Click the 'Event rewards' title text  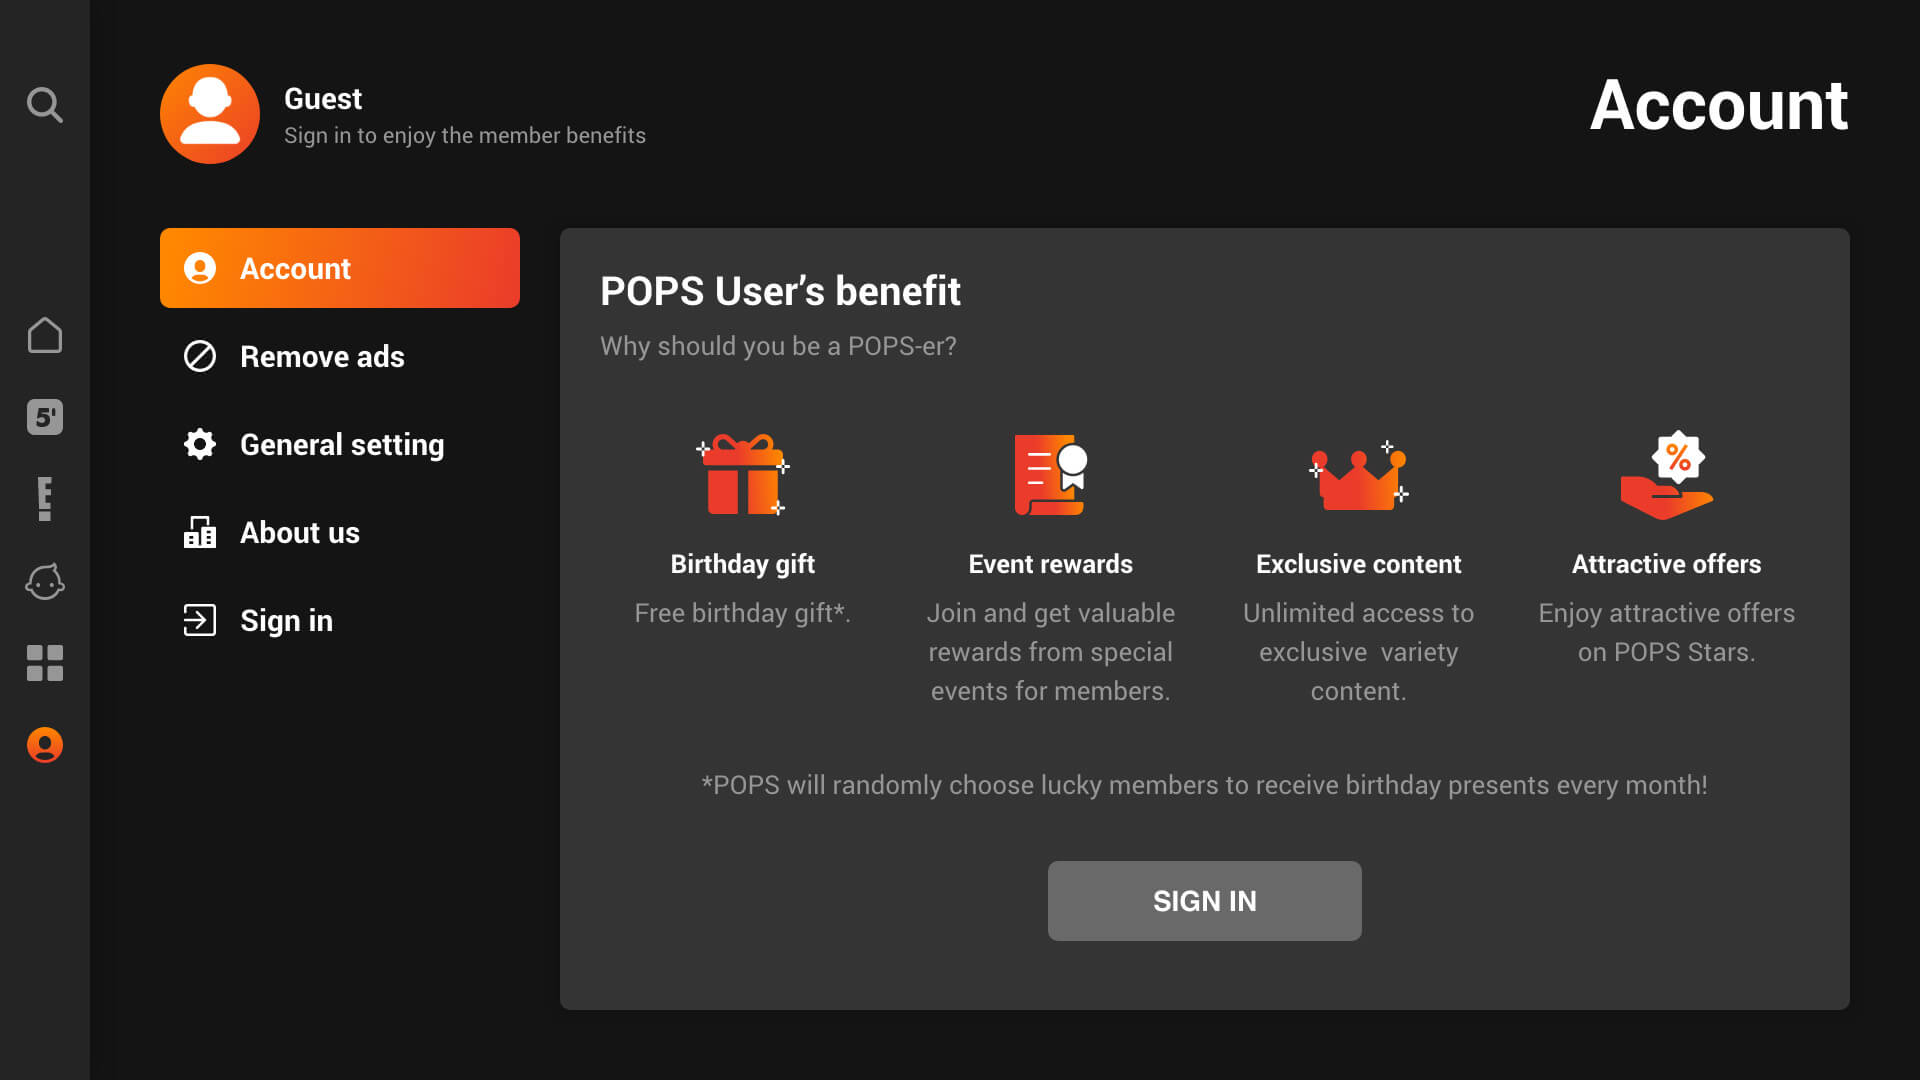[x=1051, y=564]
